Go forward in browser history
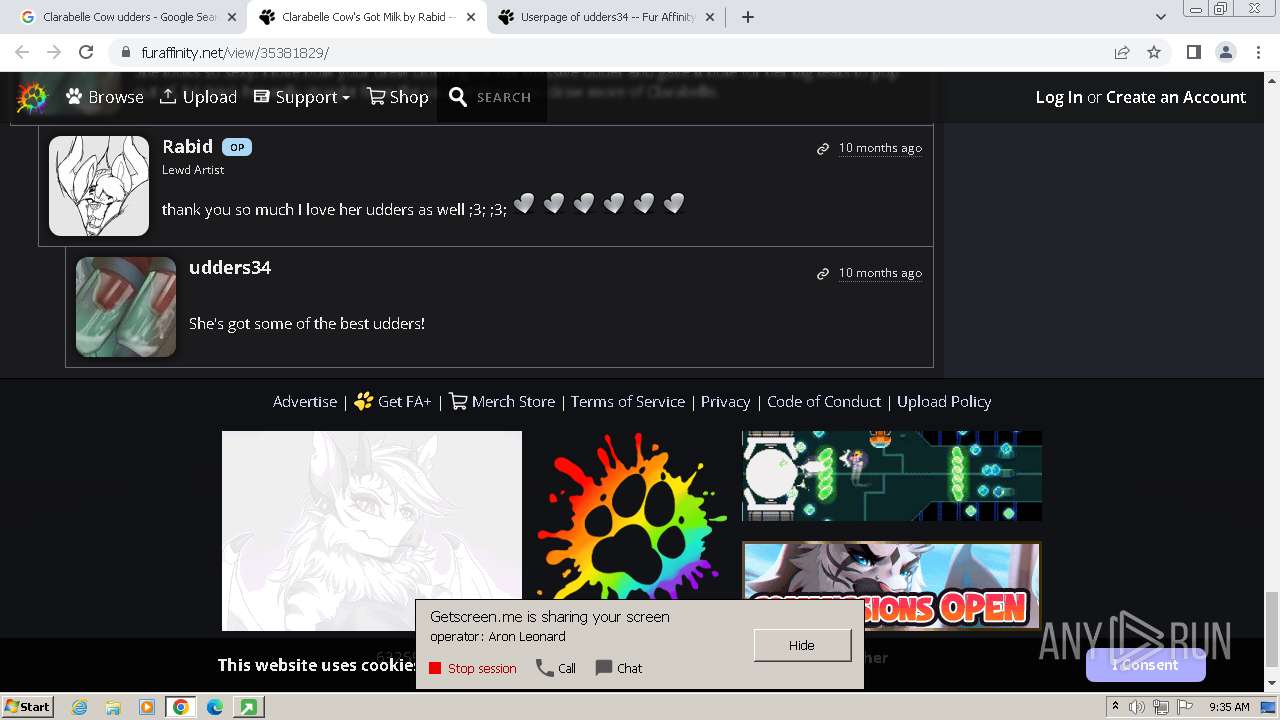The image size is (1280, 720). click(54, 52)
